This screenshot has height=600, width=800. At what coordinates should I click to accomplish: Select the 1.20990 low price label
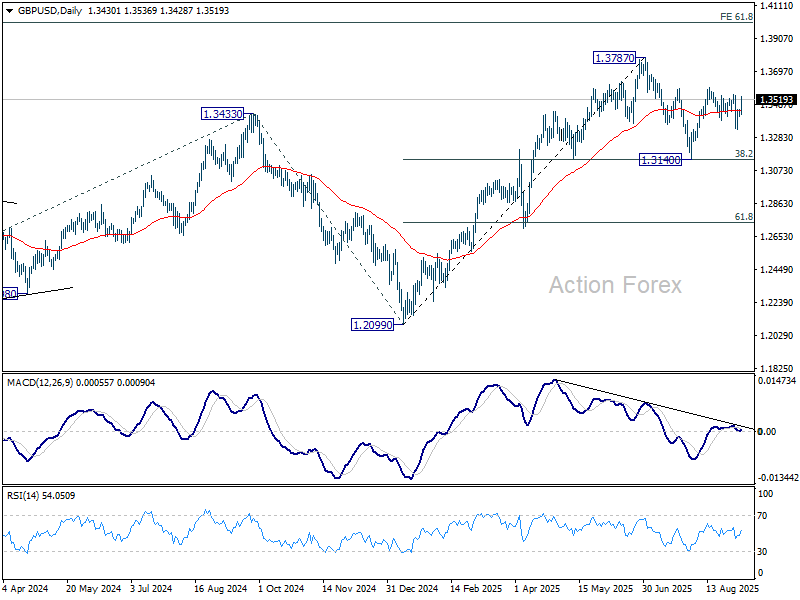pos(373,324)
